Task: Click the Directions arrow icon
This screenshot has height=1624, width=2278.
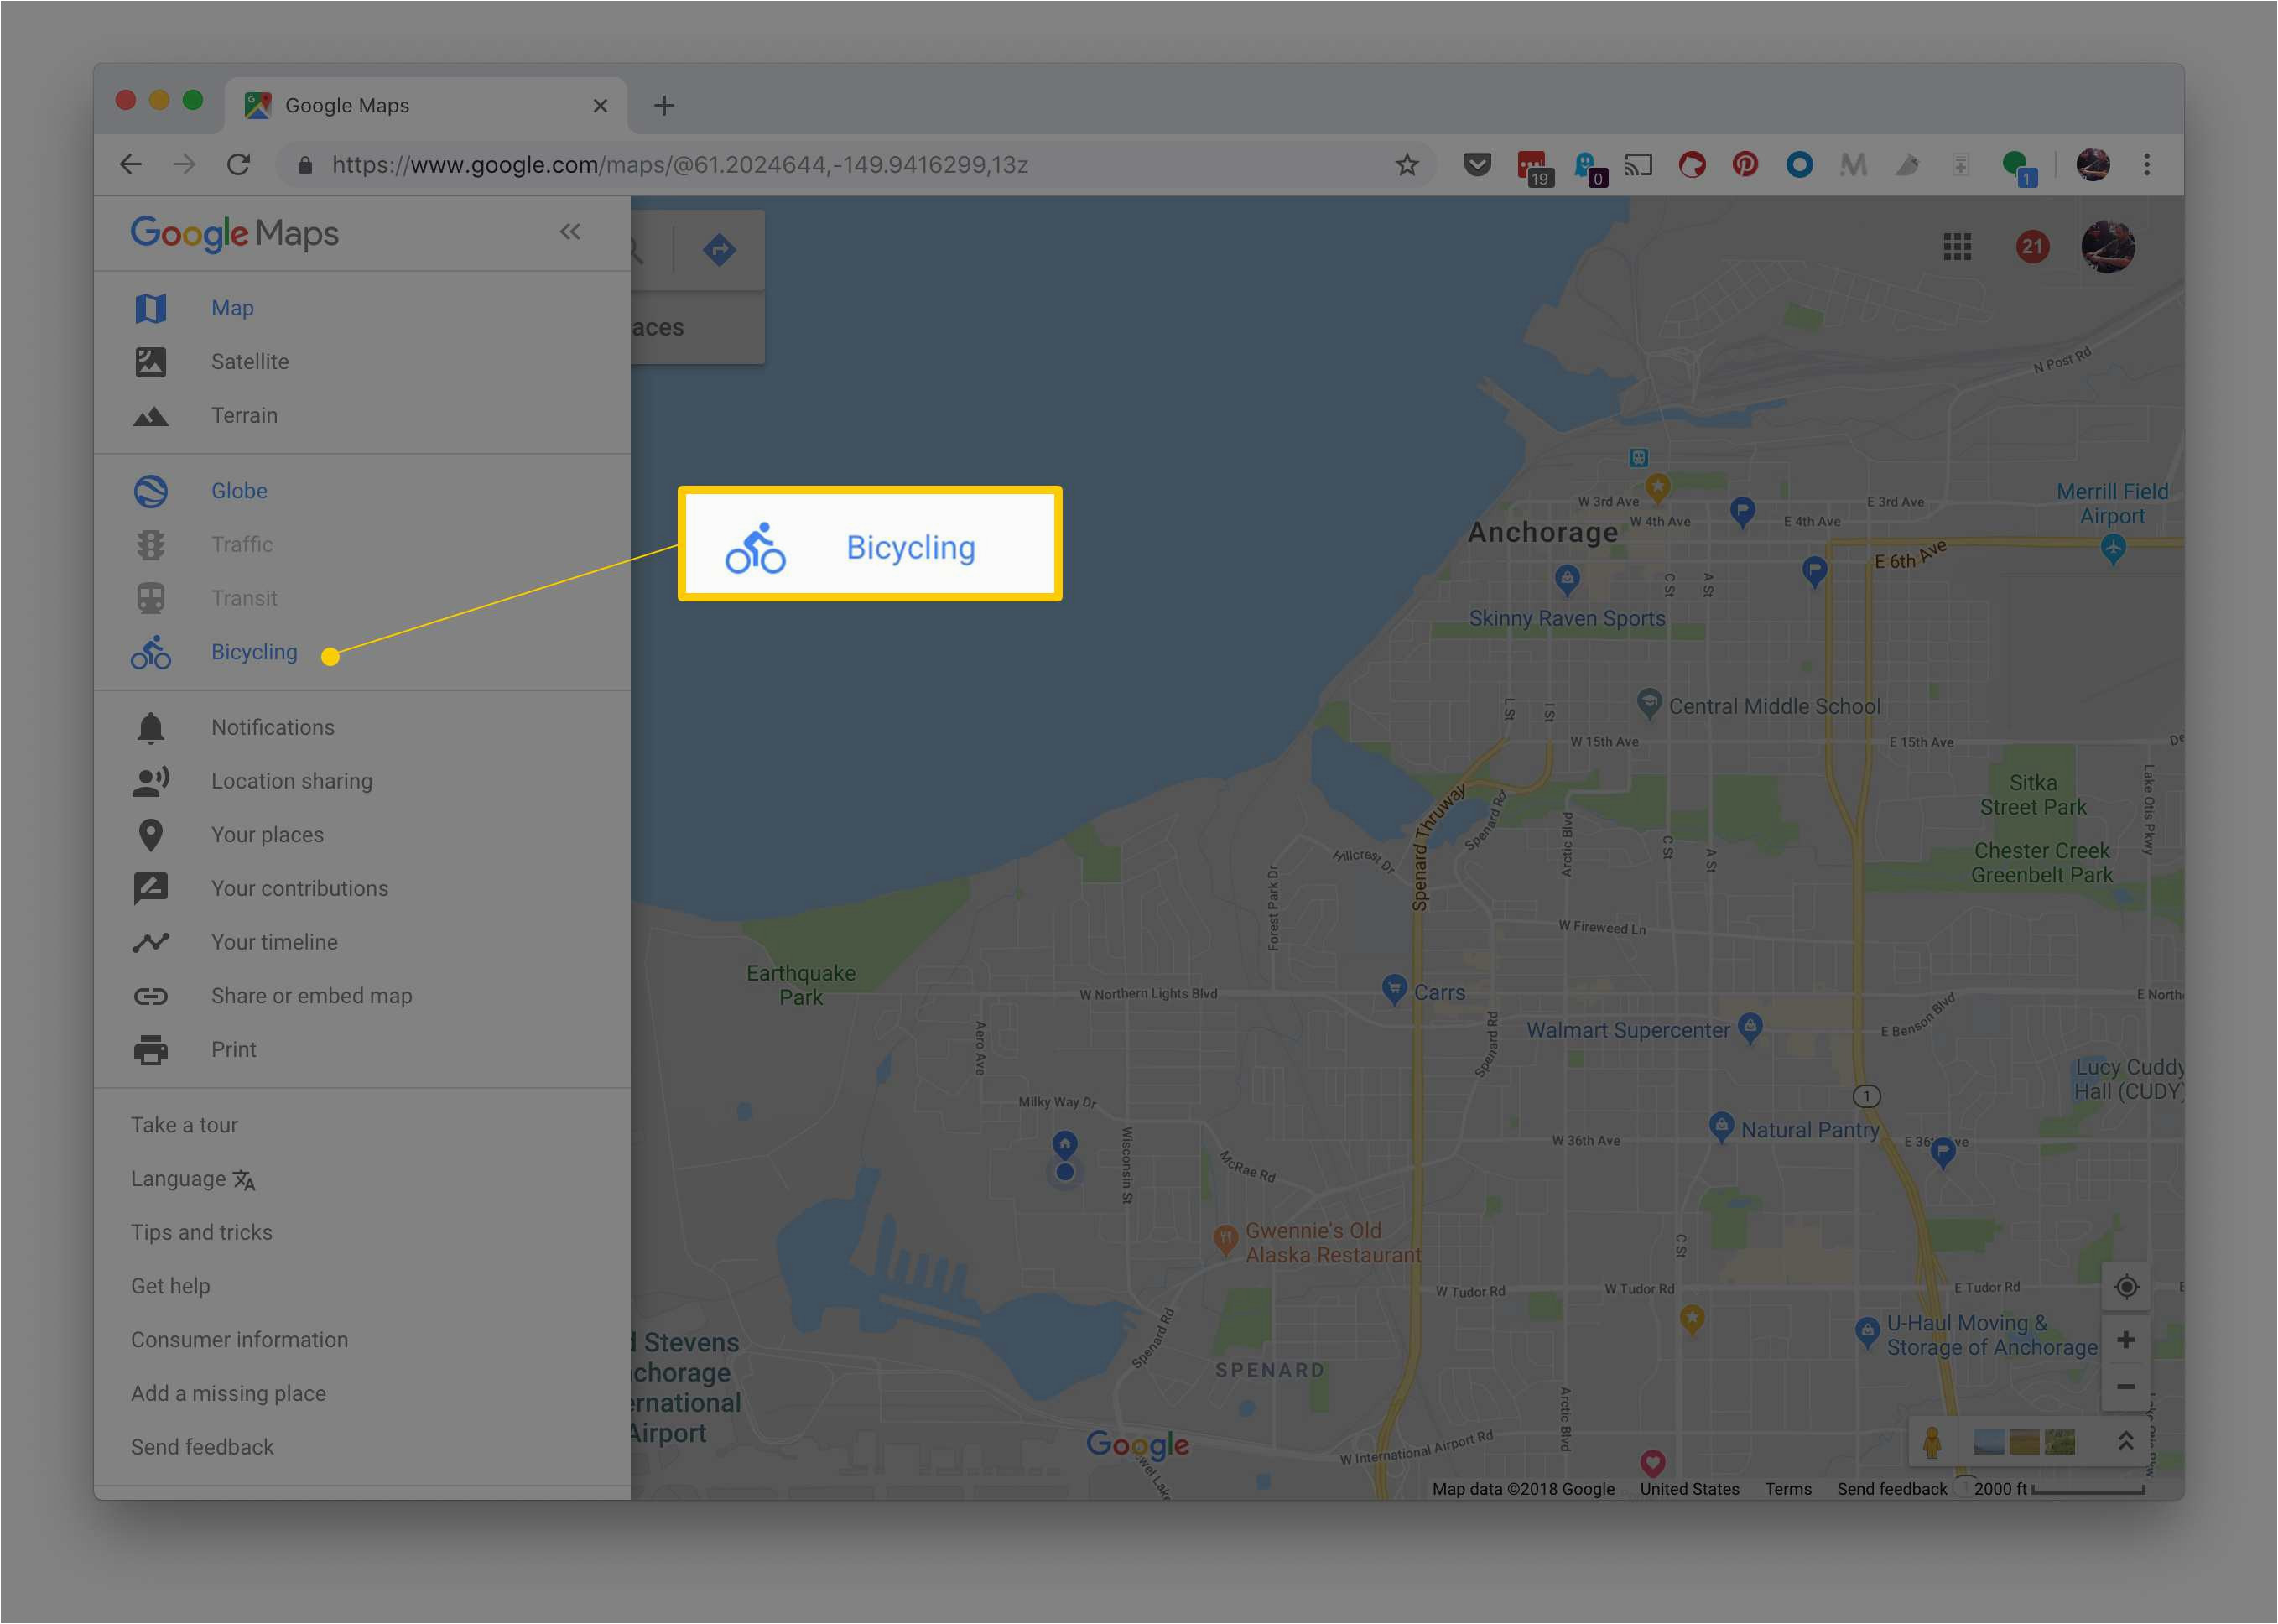Action: click(x=719, y=249)
